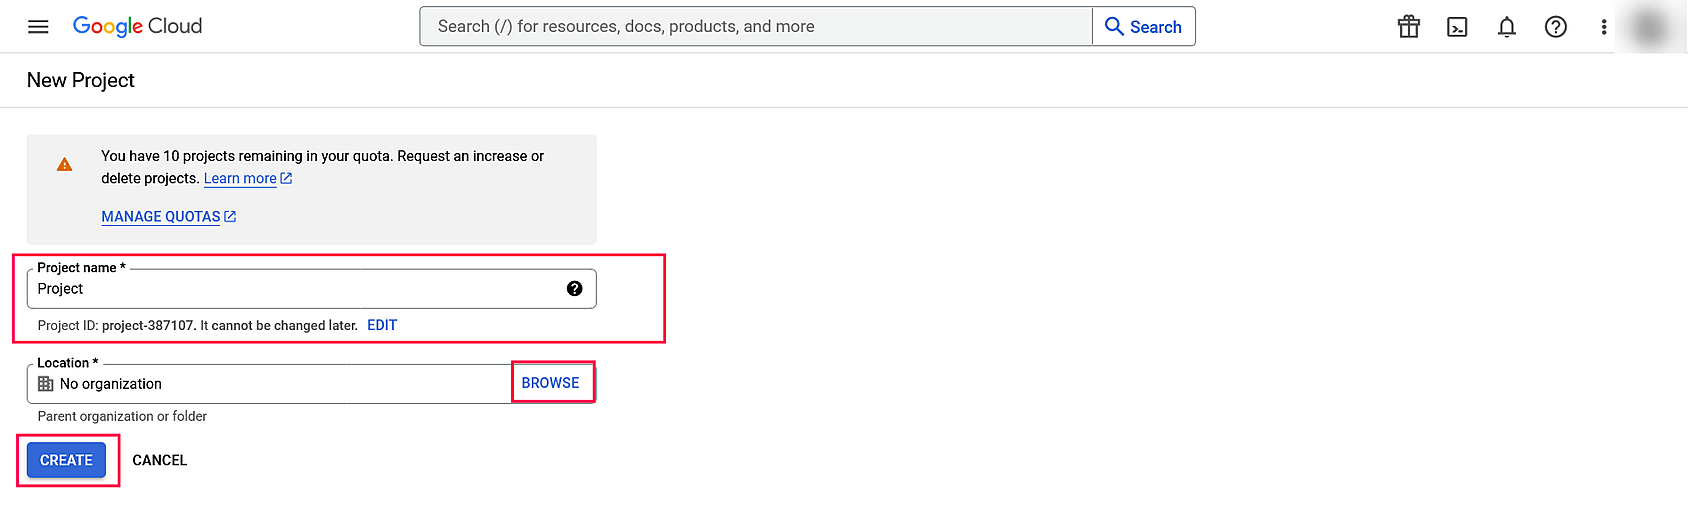Follow the Learn more link
Screen dimensions: 1688x521
point(240,179)
